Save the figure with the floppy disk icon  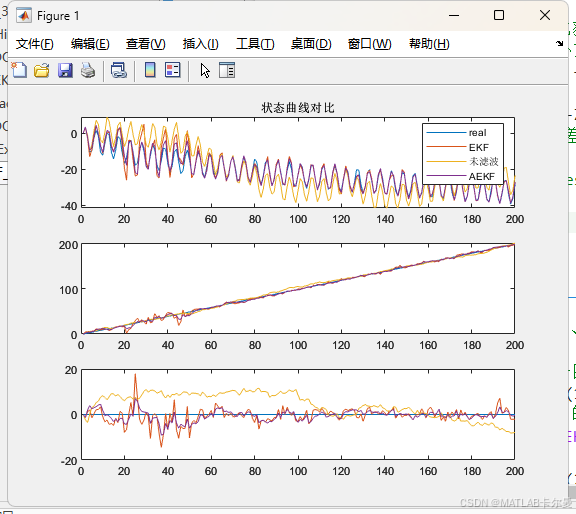pyautogui.click(x=65, y=70)
